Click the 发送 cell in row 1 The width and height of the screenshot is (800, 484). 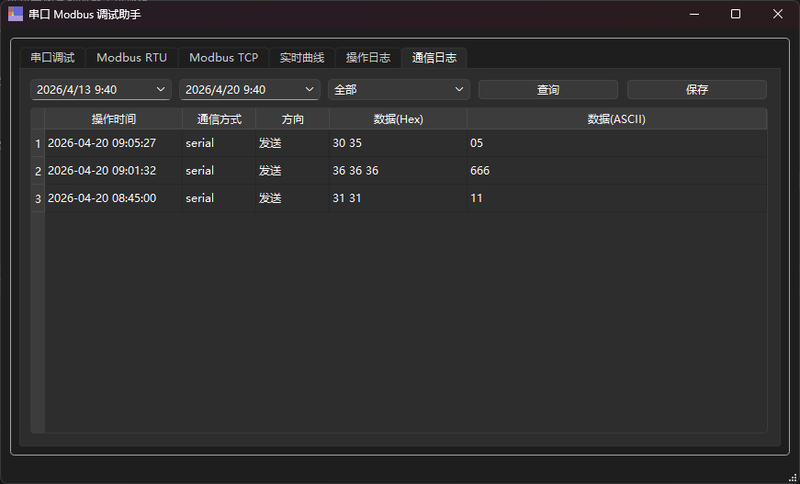click(292, 143)
